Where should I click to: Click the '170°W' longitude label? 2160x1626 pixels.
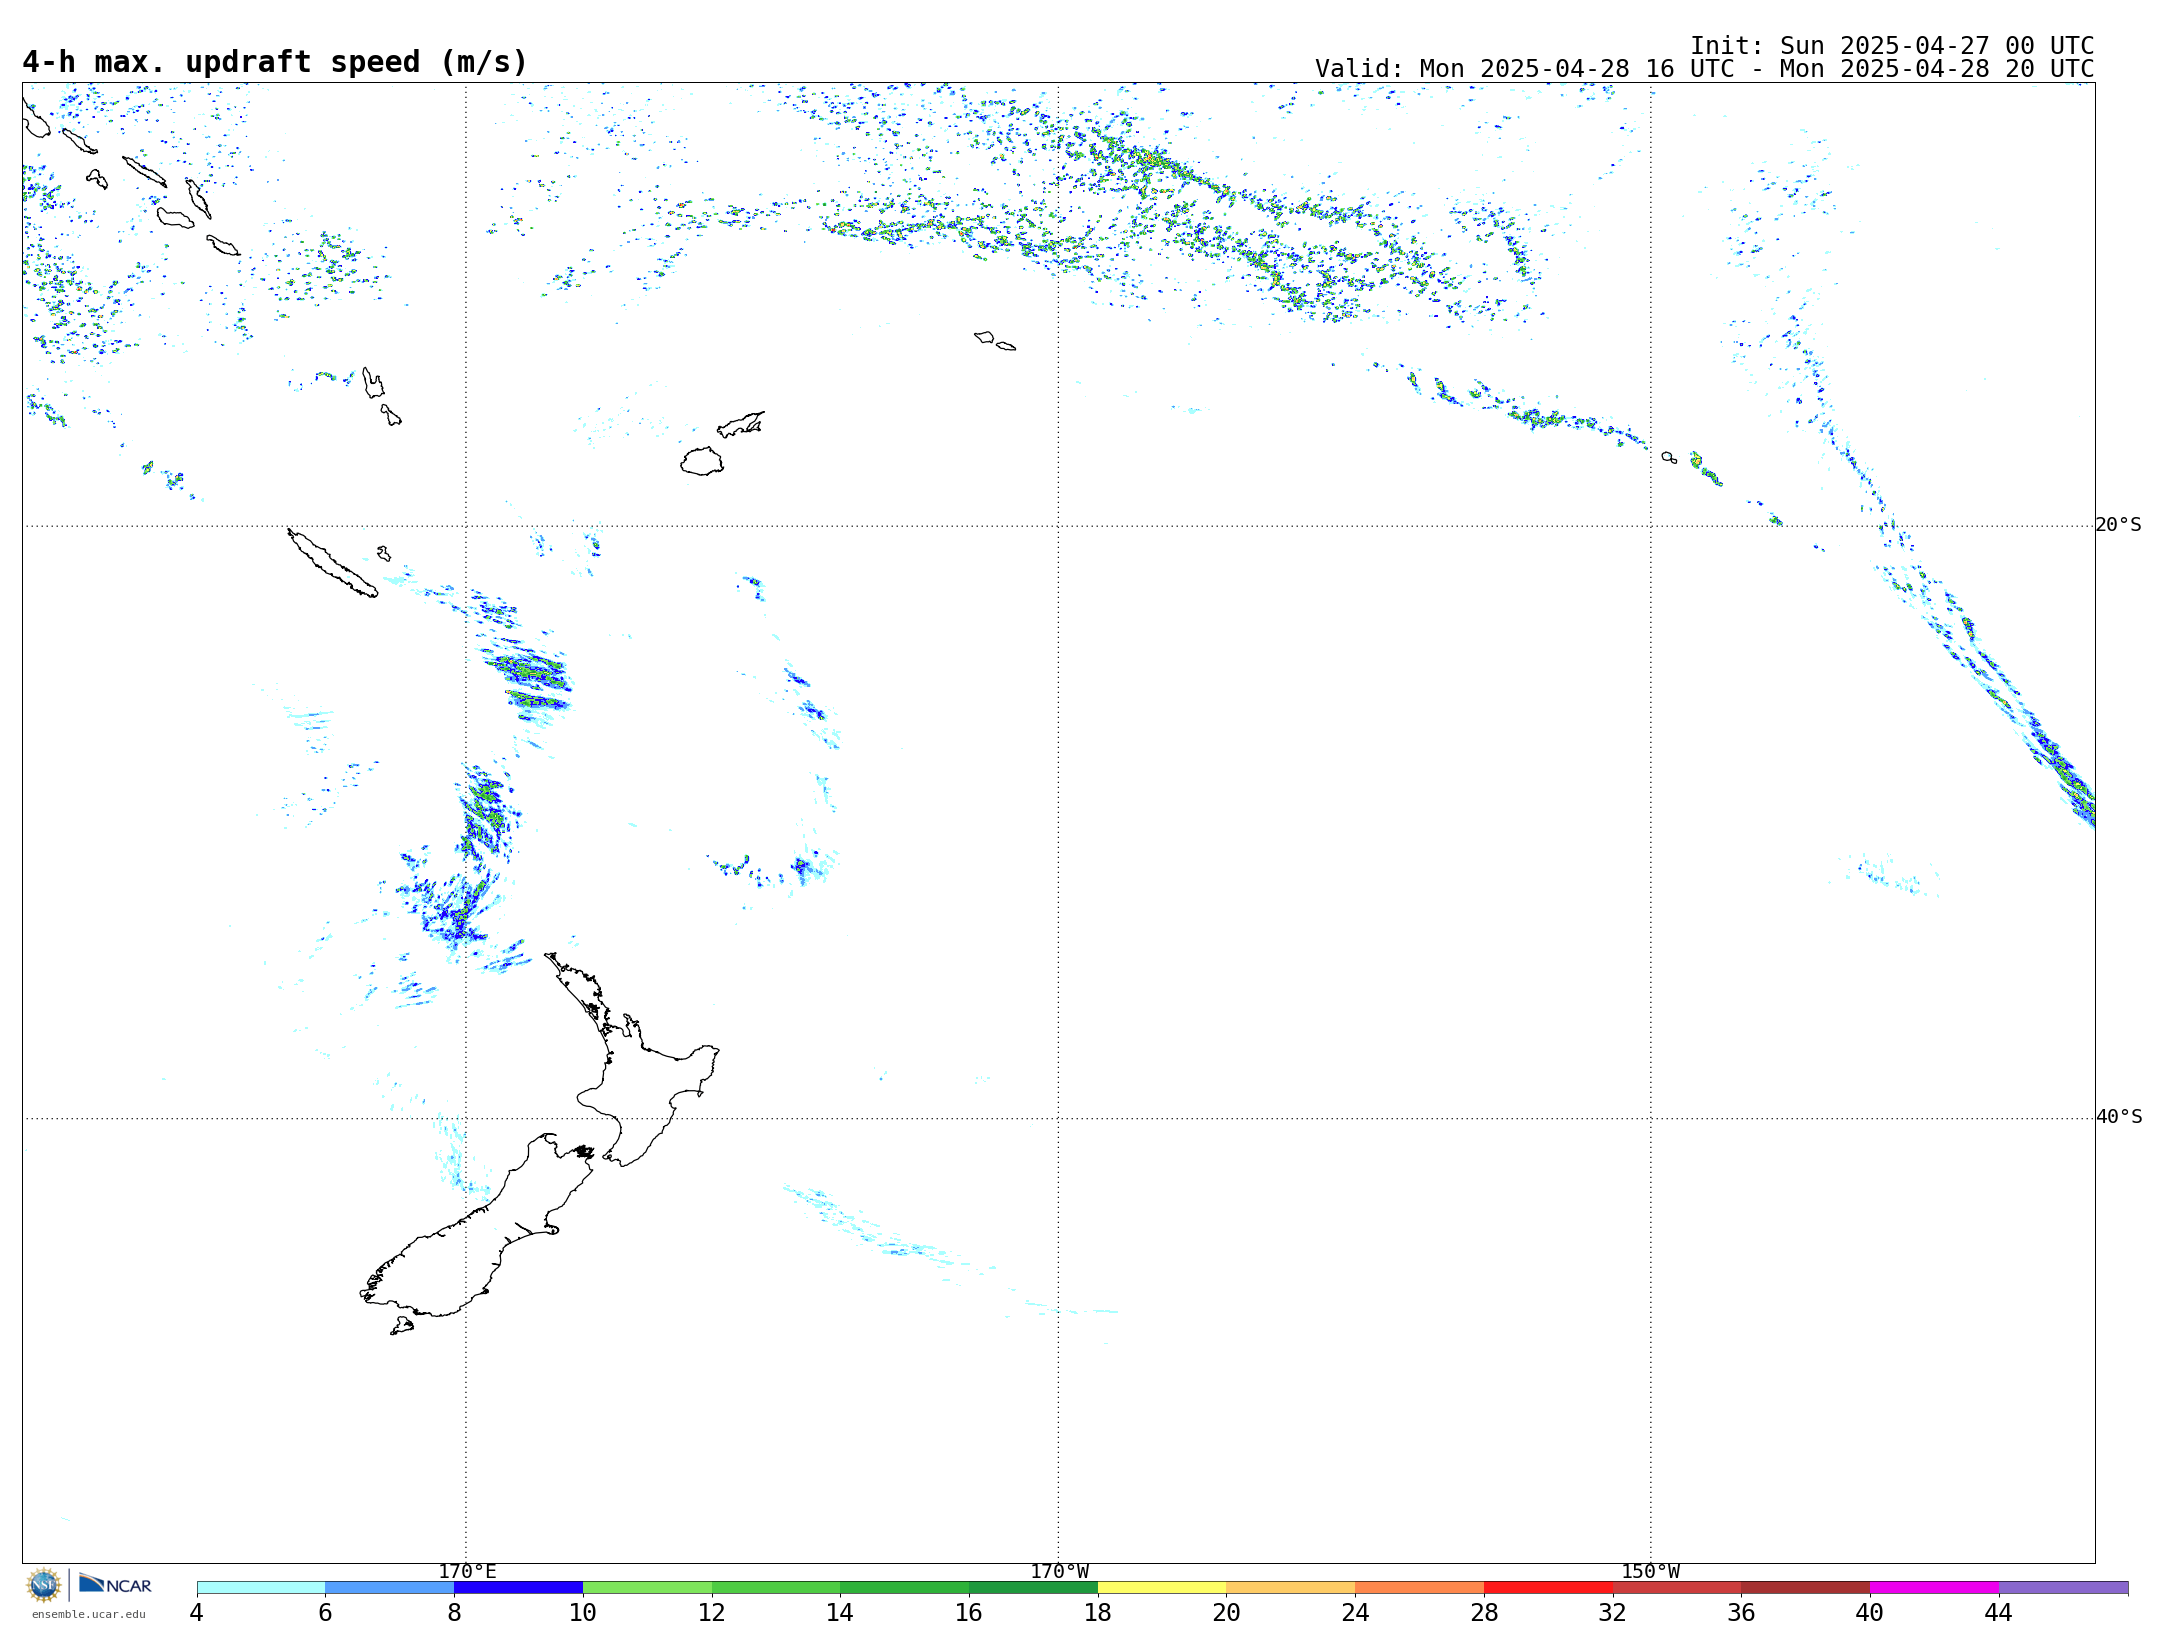[1059, 1572]
